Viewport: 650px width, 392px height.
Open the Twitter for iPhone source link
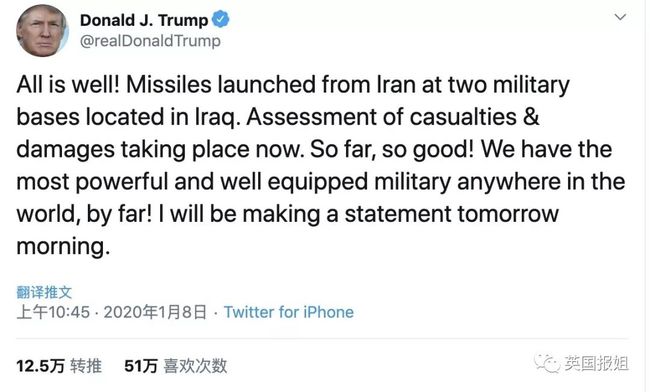coord(289,312)
